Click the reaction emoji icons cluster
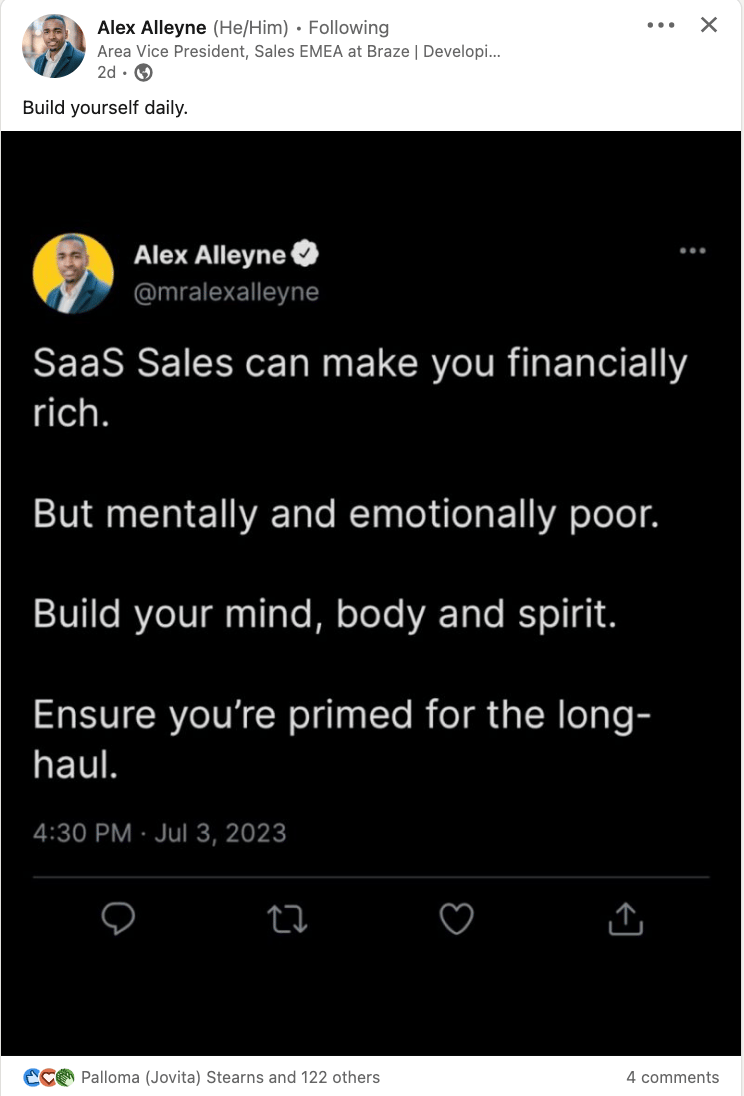 [x=49, y=1077]
